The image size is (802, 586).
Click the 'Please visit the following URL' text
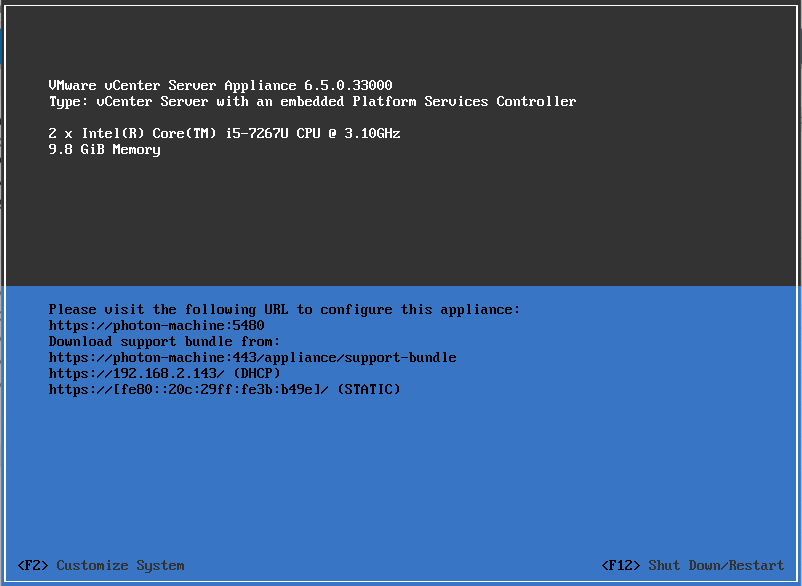click(x=284, y=310)
